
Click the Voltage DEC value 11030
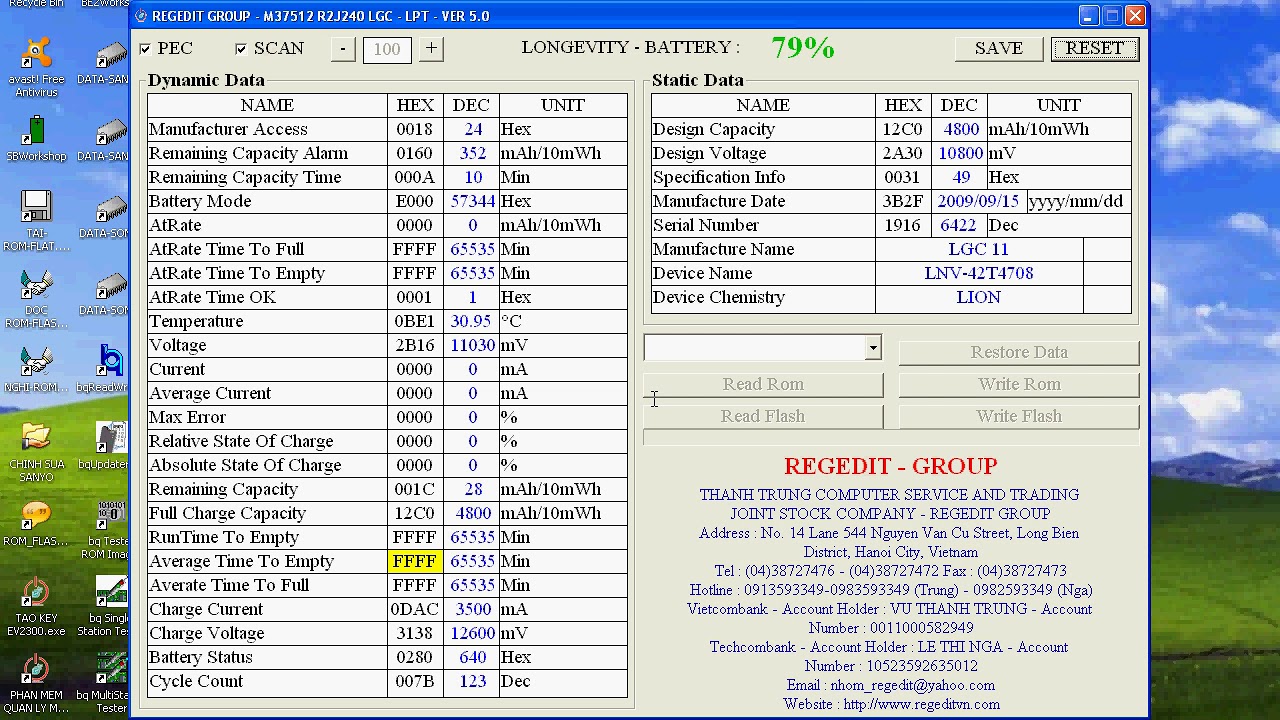[472, 345]
